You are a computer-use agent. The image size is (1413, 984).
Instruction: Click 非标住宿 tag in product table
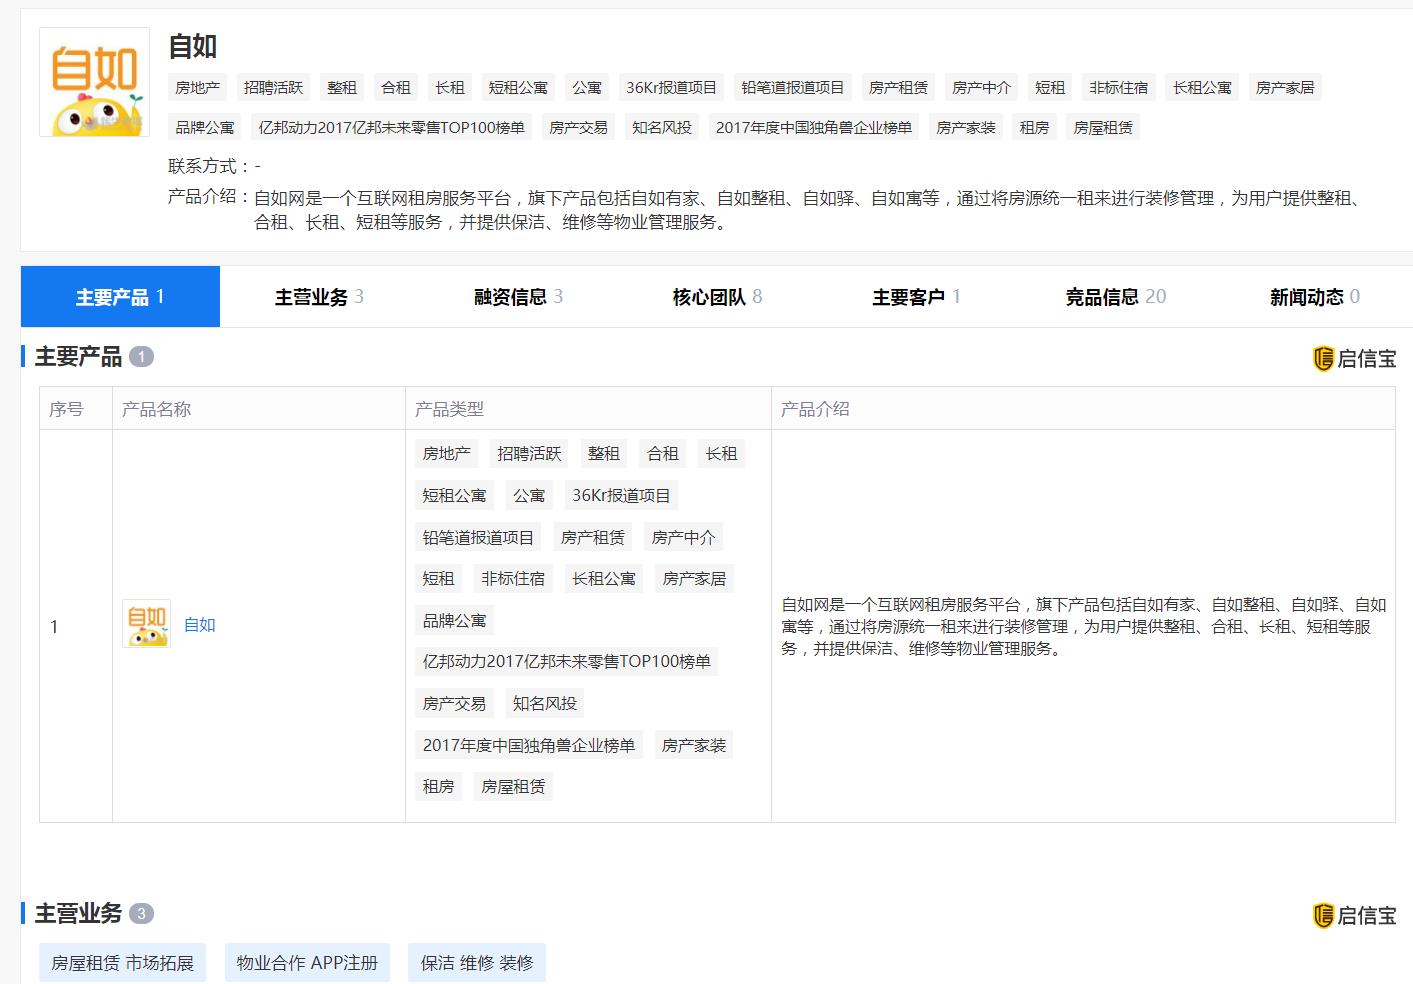click(513, 579)
